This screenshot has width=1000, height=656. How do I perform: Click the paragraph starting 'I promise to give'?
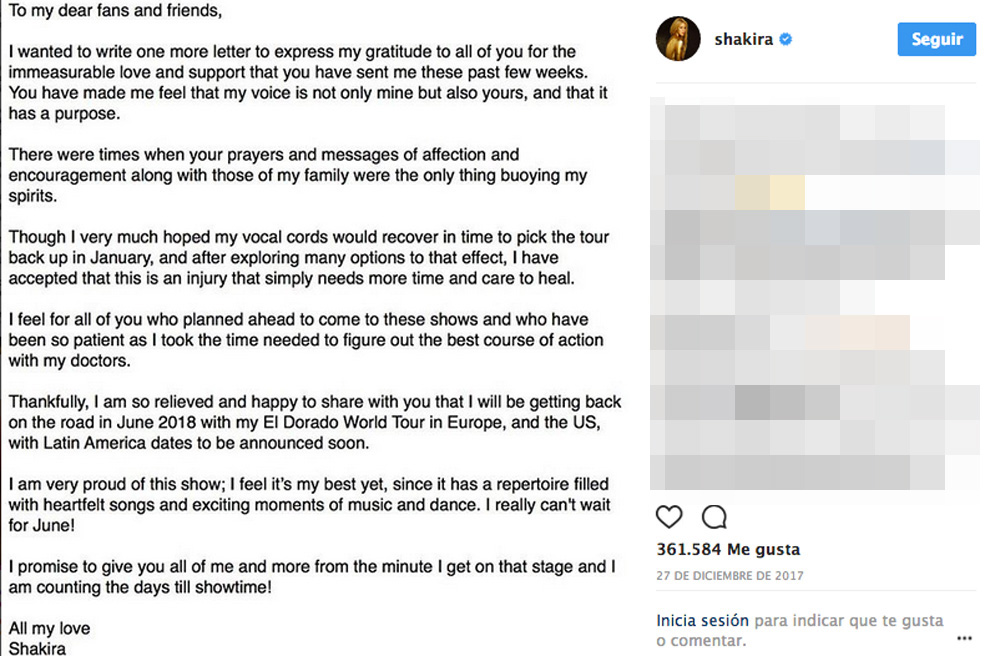(x=312, y=577)
